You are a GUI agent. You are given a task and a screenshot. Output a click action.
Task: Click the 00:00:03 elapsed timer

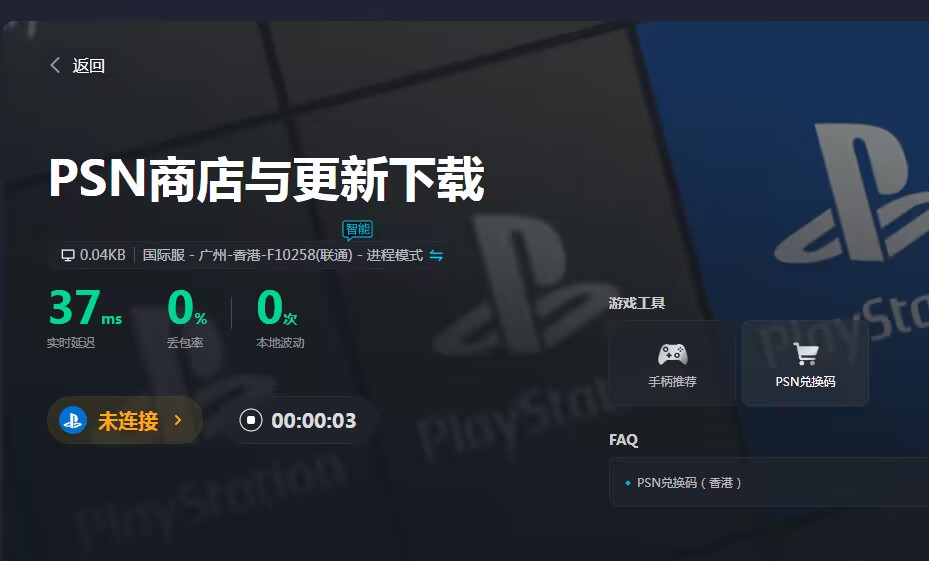[x=313, y=421]
